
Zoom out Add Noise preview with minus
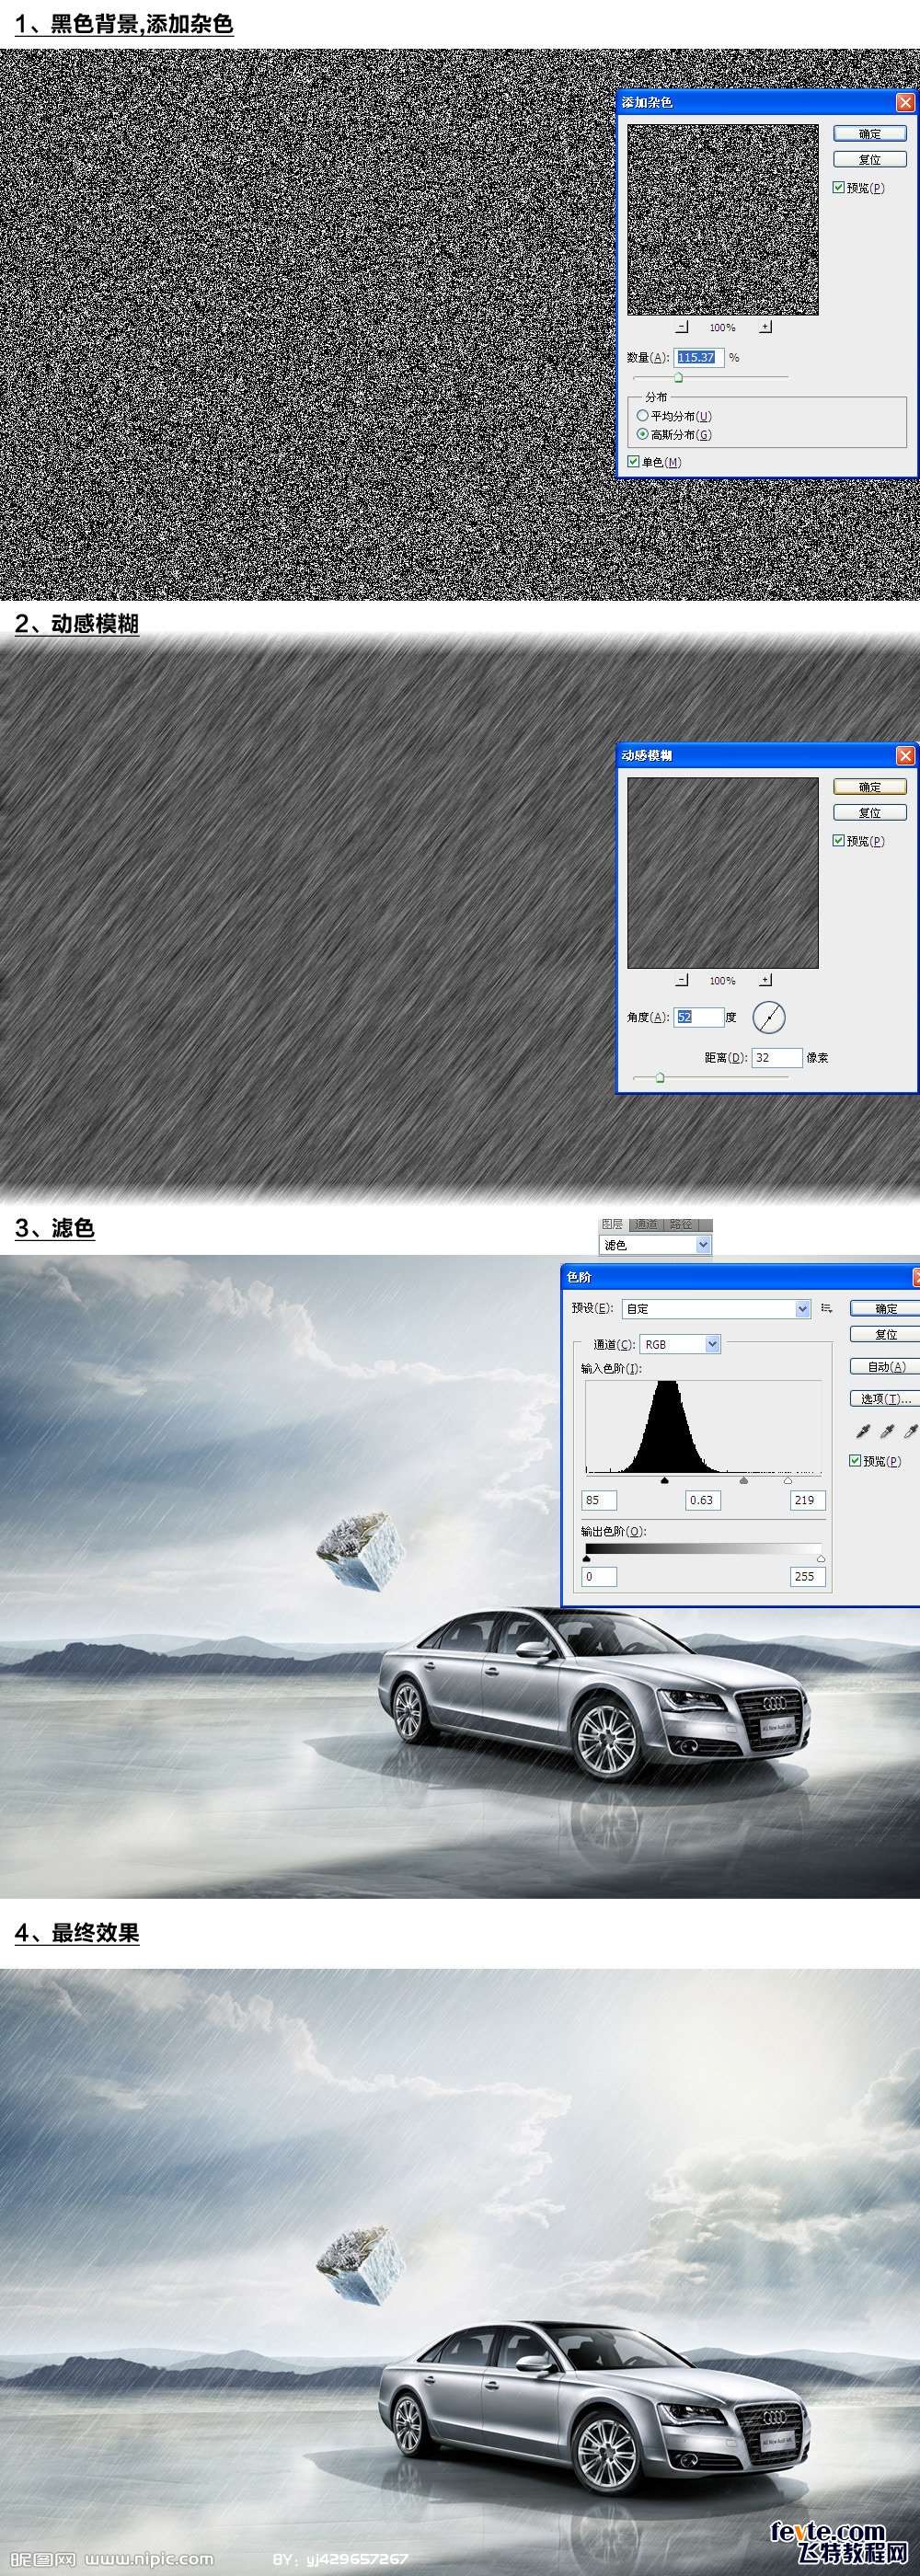tap(682, 327)
